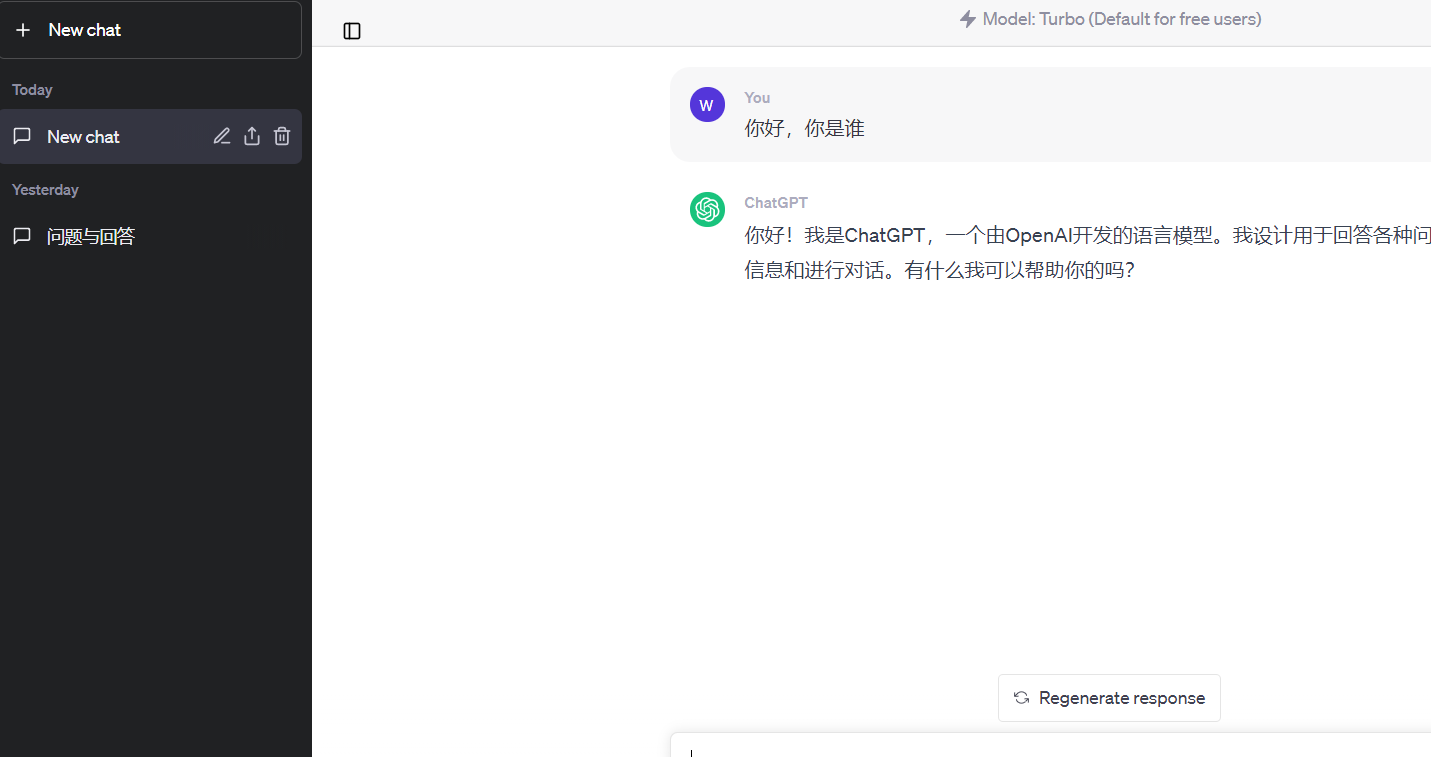Click the sidebar collapse icon
The width and height of the screenshot is (1431, 757).
coord(352,31)
